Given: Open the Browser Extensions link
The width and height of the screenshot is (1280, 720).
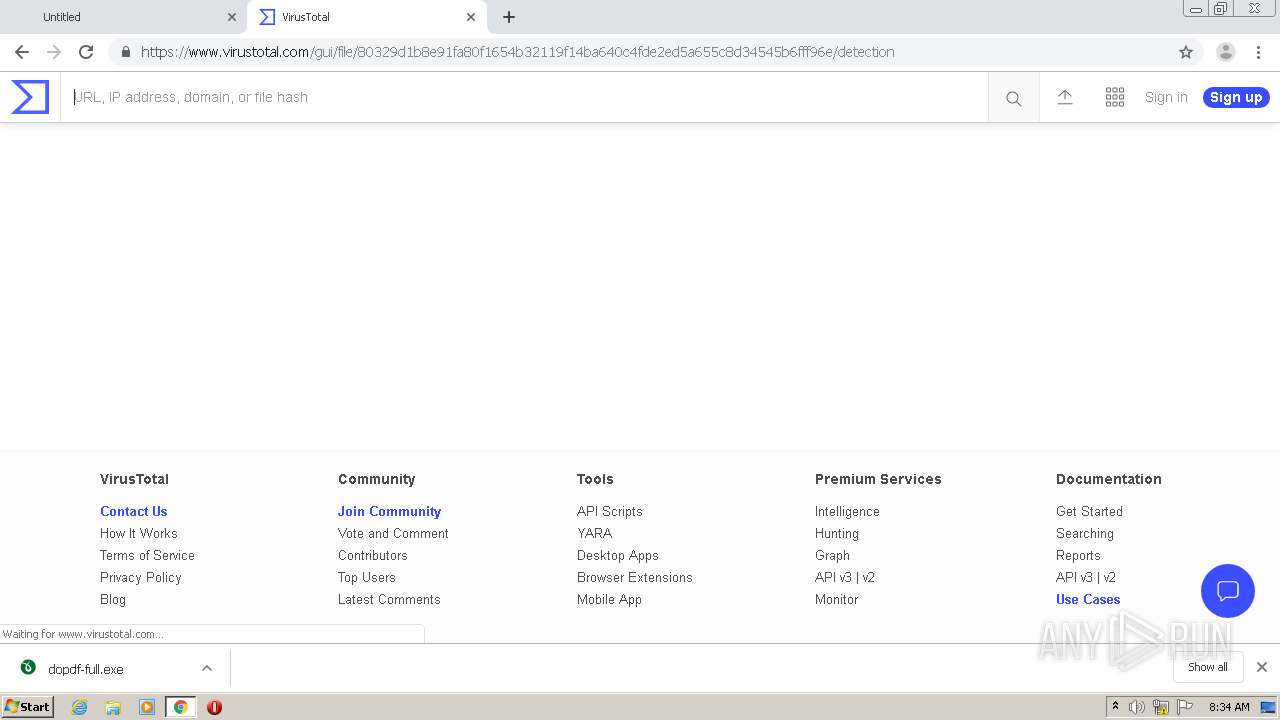Looking at the screenshot, I should click(x=635, y=577).
